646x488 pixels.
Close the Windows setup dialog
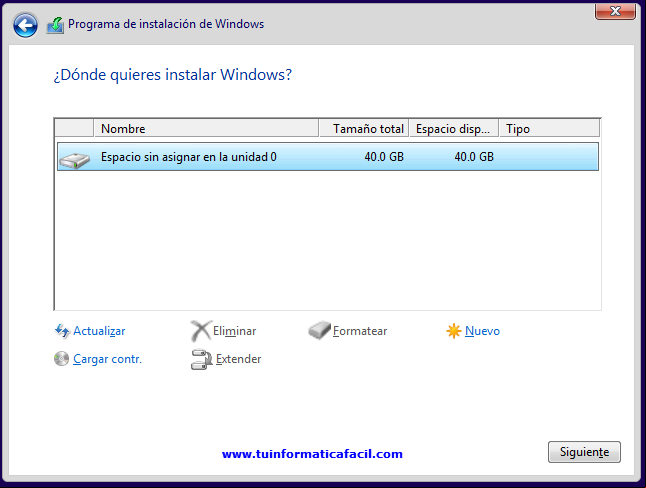615,11
